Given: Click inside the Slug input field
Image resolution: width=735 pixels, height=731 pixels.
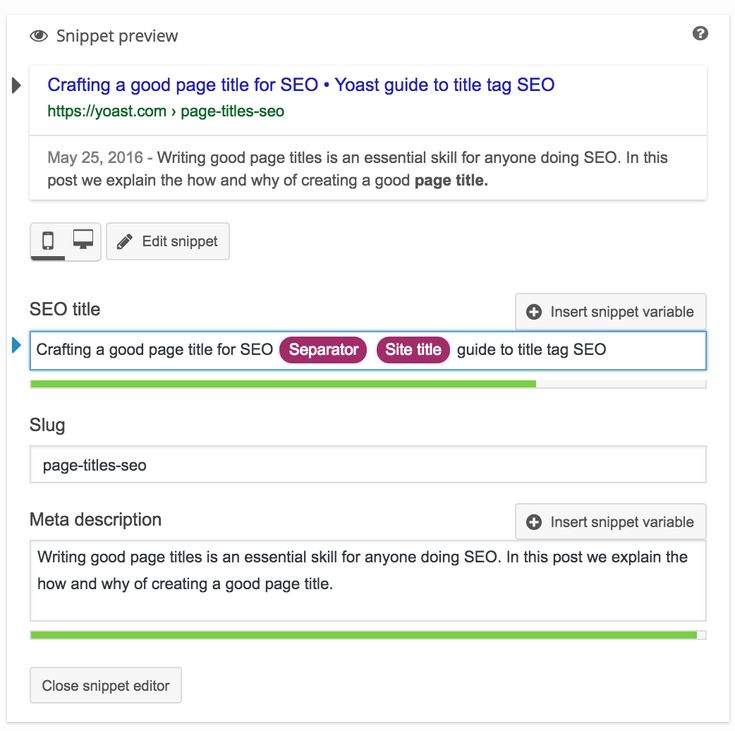Looking at the screenshot, I should (x=368, y=465).
